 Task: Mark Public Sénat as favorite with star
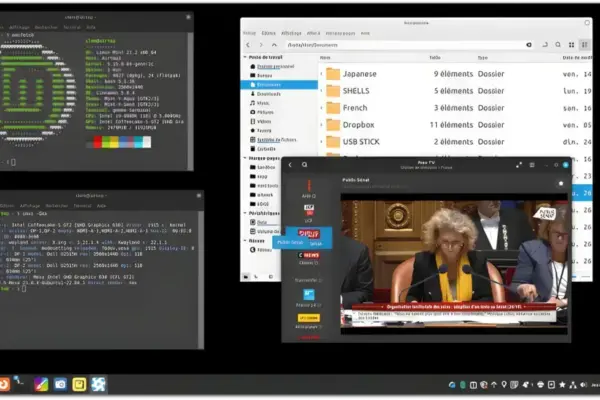pos(561,183)
